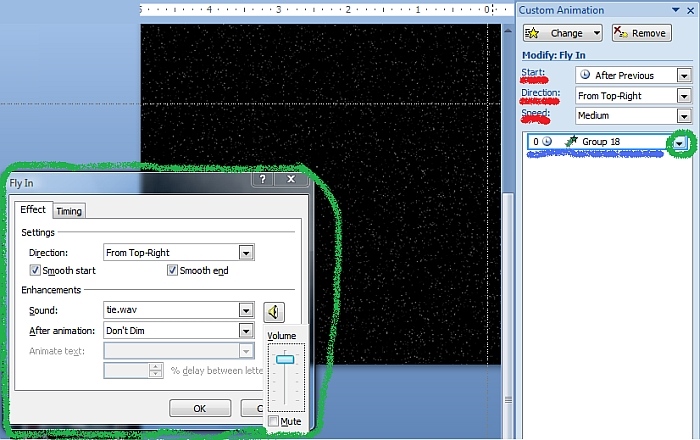The width and height of the screenshot is (700, 440).
Task: Close the Custom Animation task pane
Action: (x=689, y=10)
